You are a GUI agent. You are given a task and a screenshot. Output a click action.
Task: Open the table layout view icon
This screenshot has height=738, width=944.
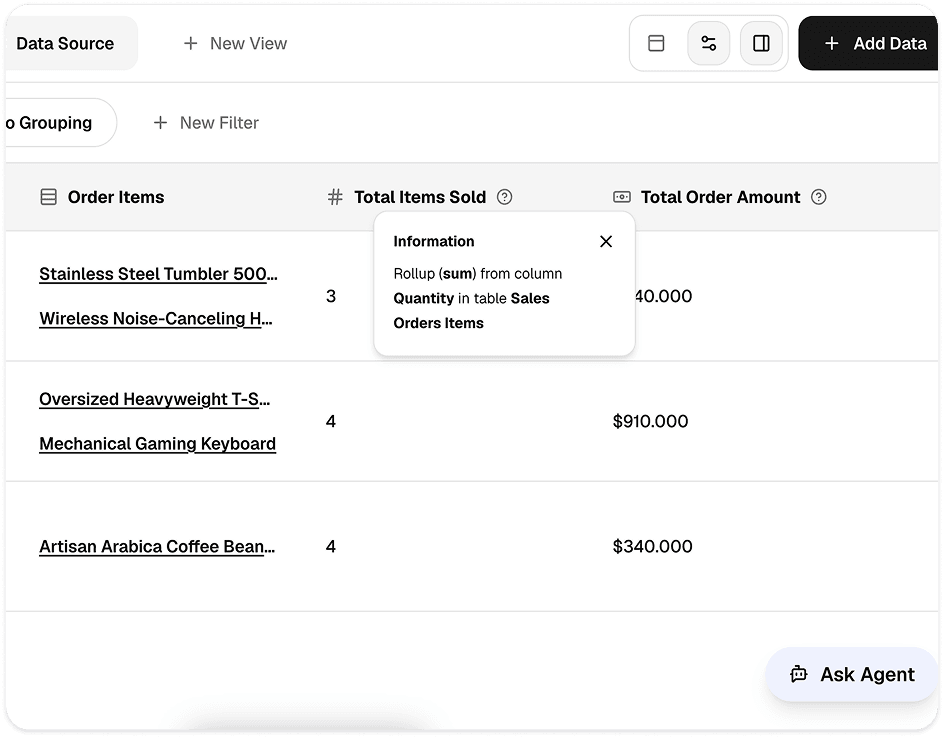point(656,43)
